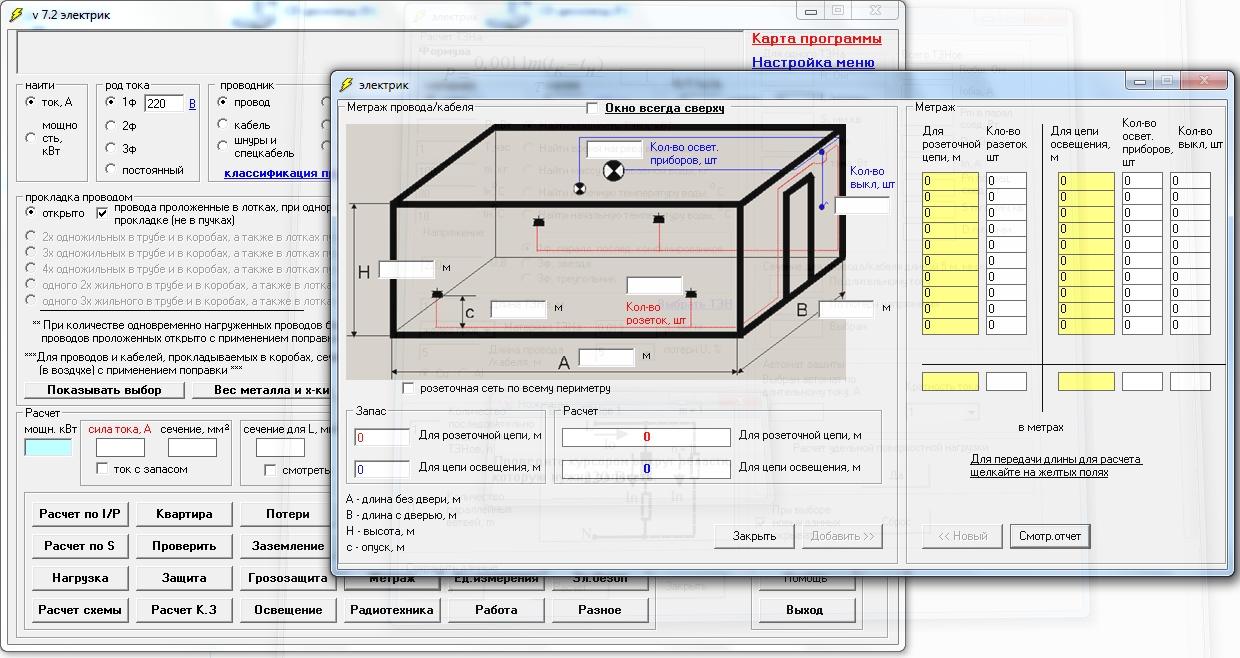Click the first yellow розеточной цепи field
1240x658 pixels.
coord(950,181)
